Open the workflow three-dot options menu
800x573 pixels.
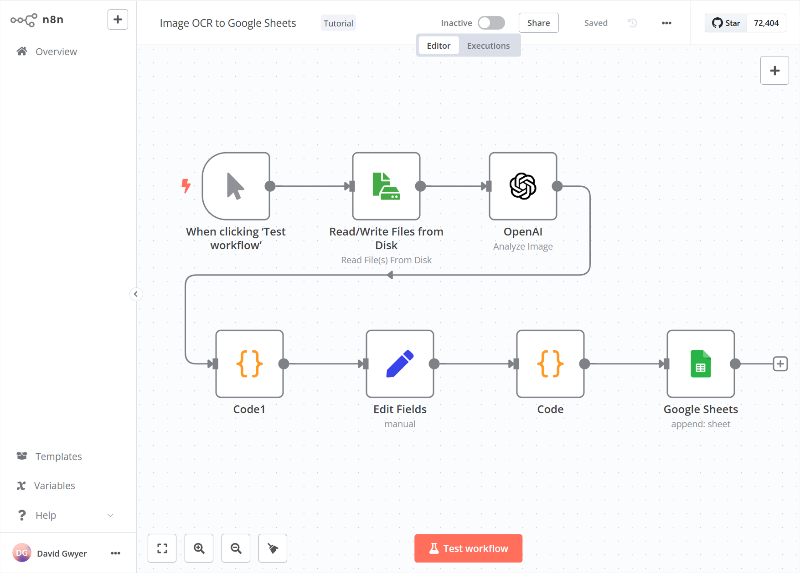667,23
